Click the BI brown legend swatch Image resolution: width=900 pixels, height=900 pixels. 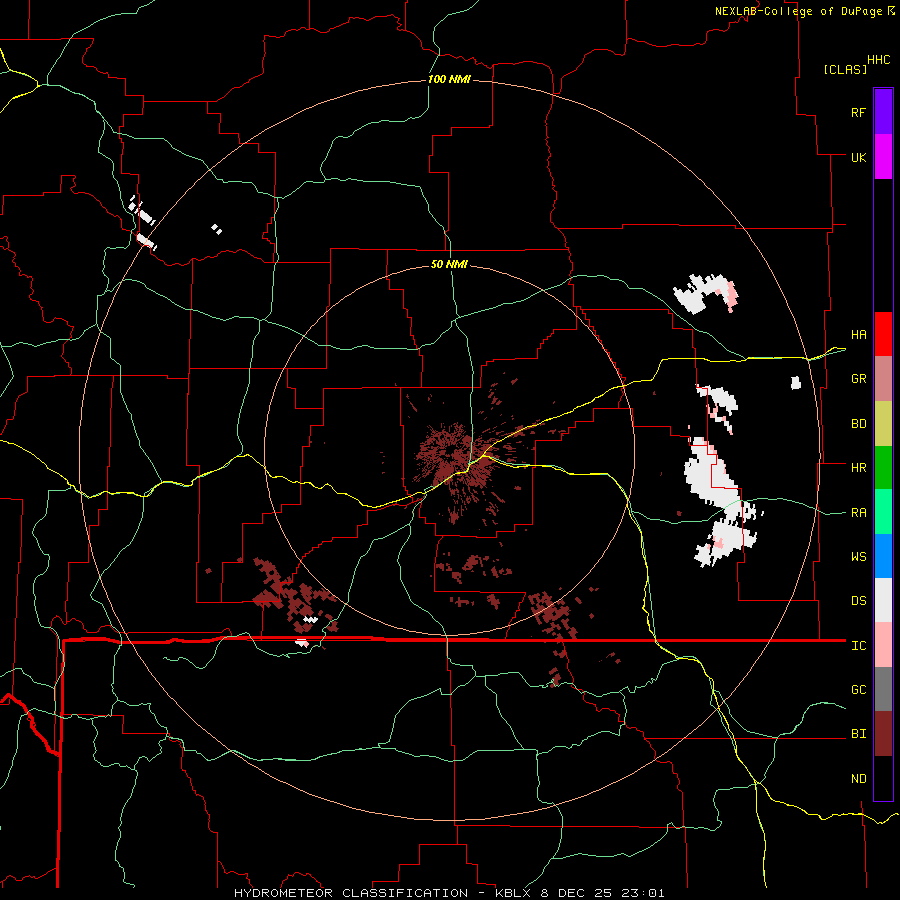point(883,734)
